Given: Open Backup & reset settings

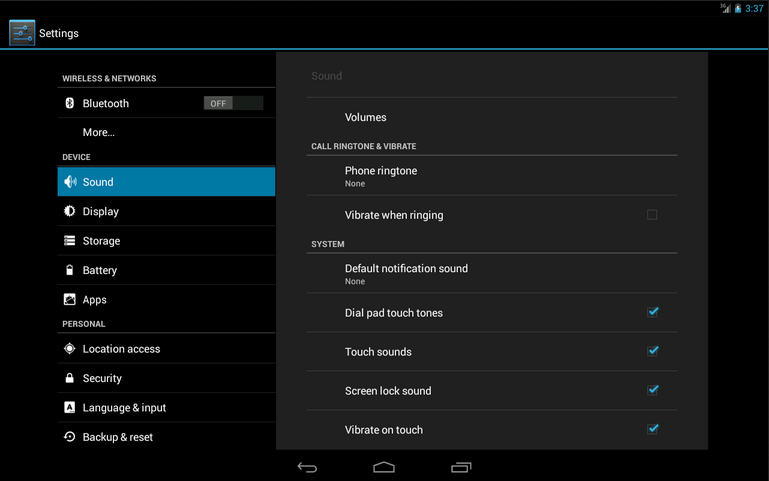Looking at the screenshot, I should 166,436.
